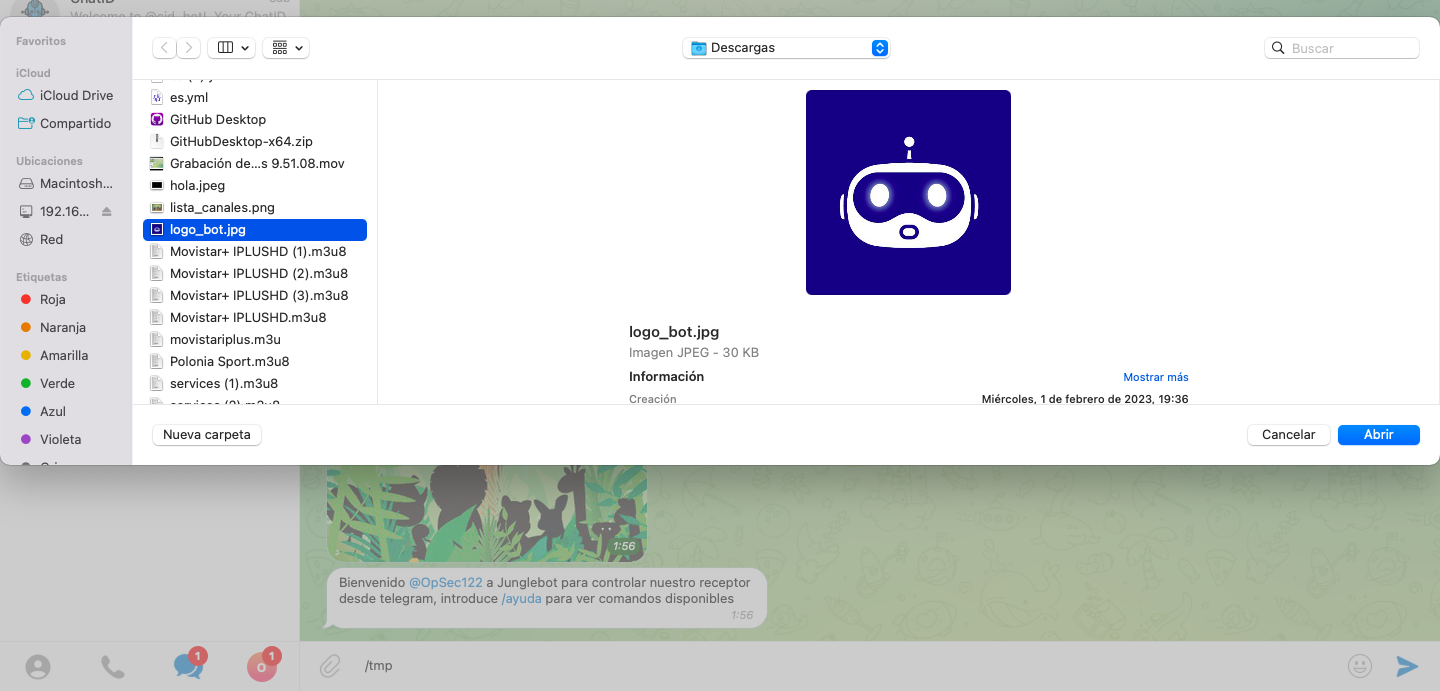Click the paperclip attach icon
This screenshot has height=691, width=1440.
point(330,666)
